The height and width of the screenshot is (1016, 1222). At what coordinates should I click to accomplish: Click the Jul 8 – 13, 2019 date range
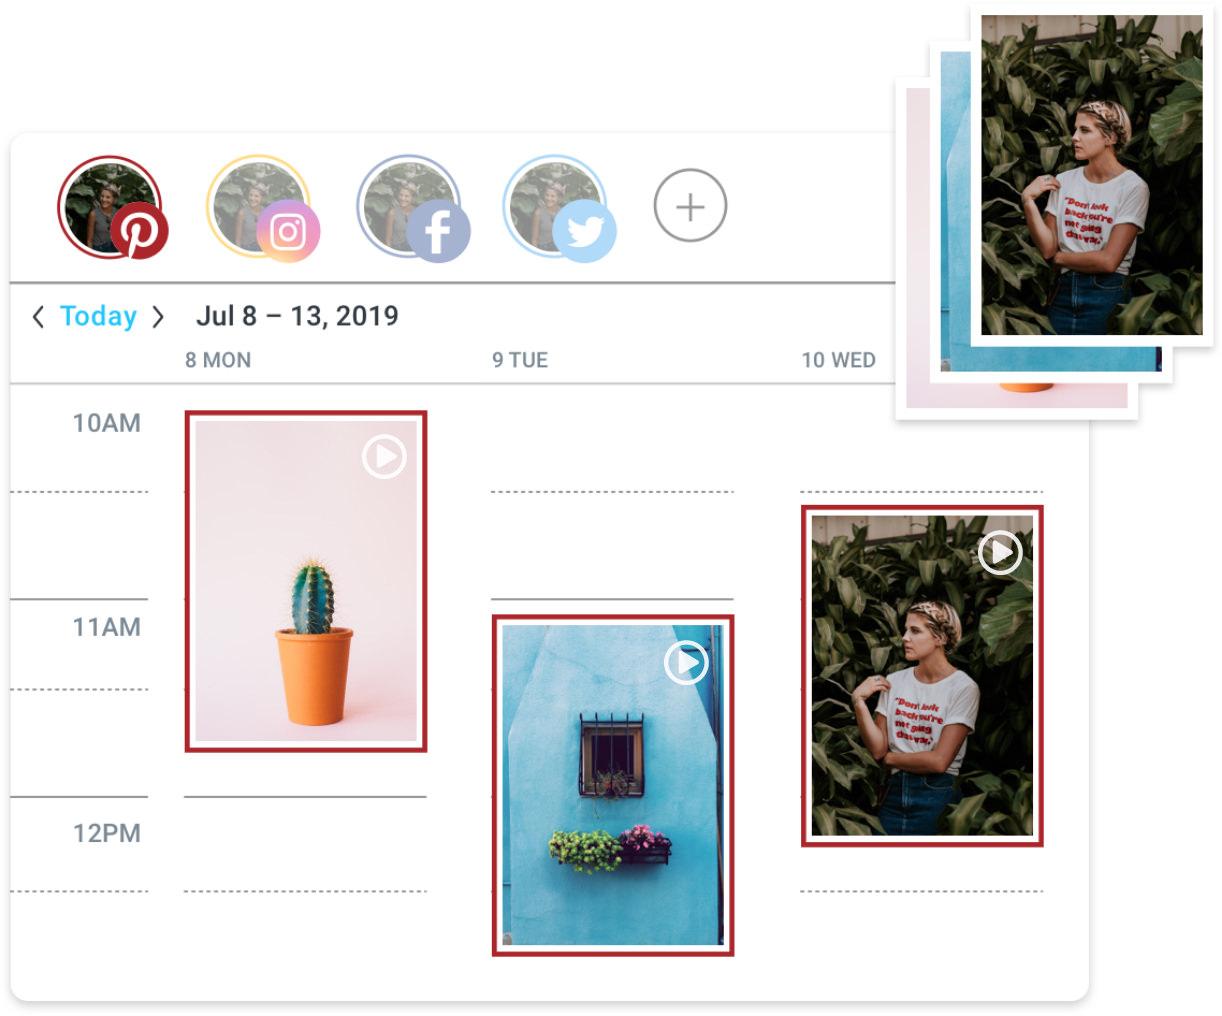(297, 316)
